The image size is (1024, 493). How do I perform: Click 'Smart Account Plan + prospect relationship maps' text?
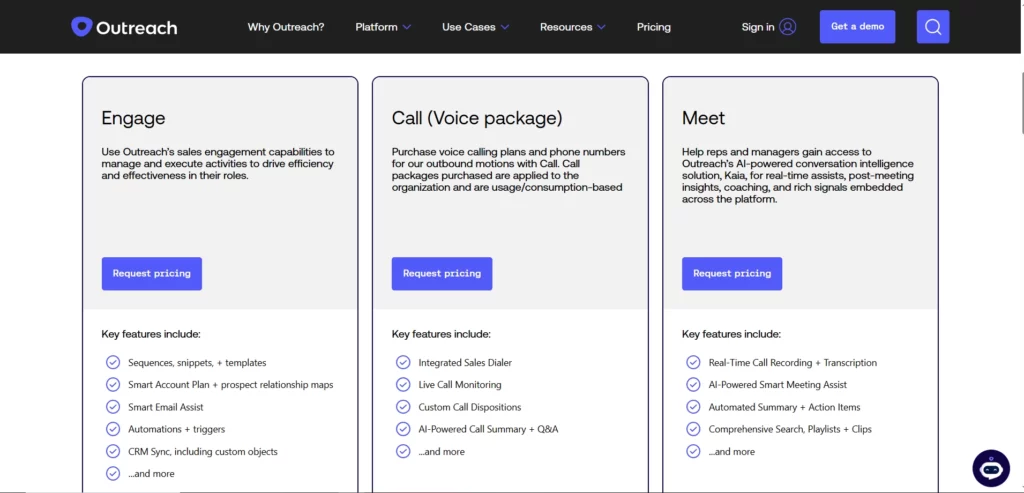[x=231, y=385]
